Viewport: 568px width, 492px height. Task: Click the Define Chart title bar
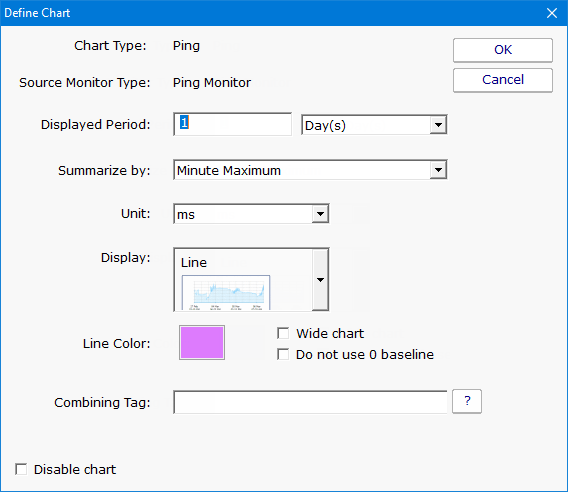272,13
